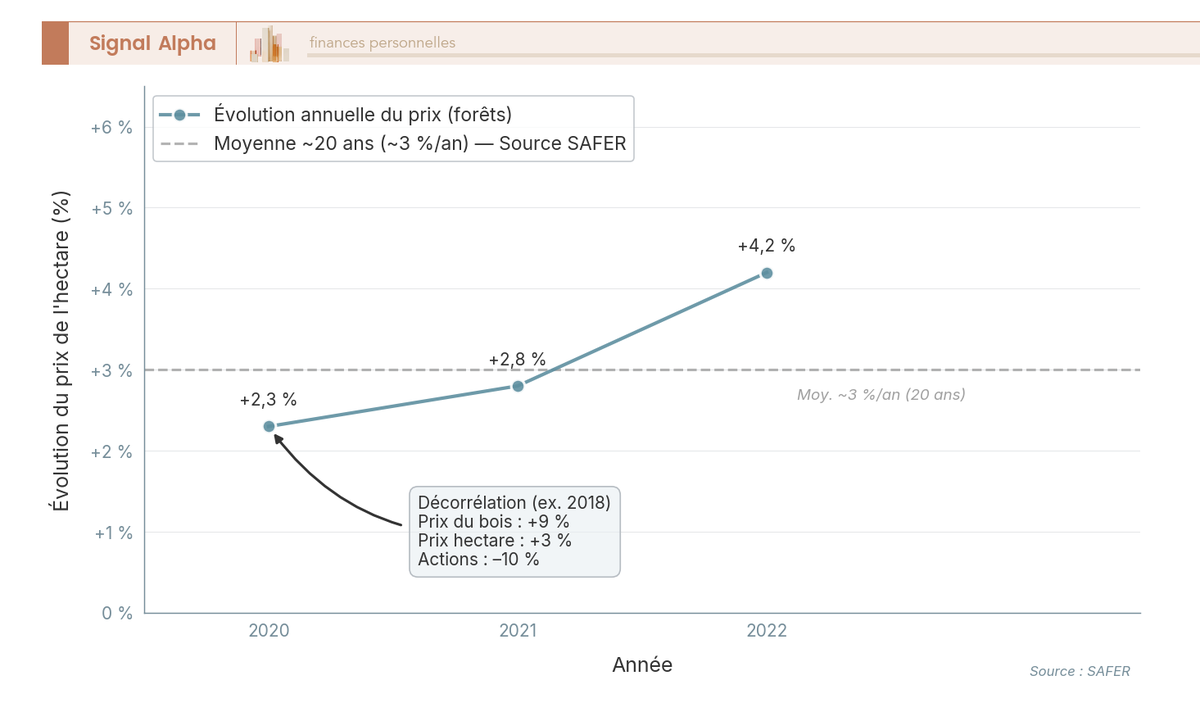
Task: Click the +2,3 % data label
Action: pos(268,400)
